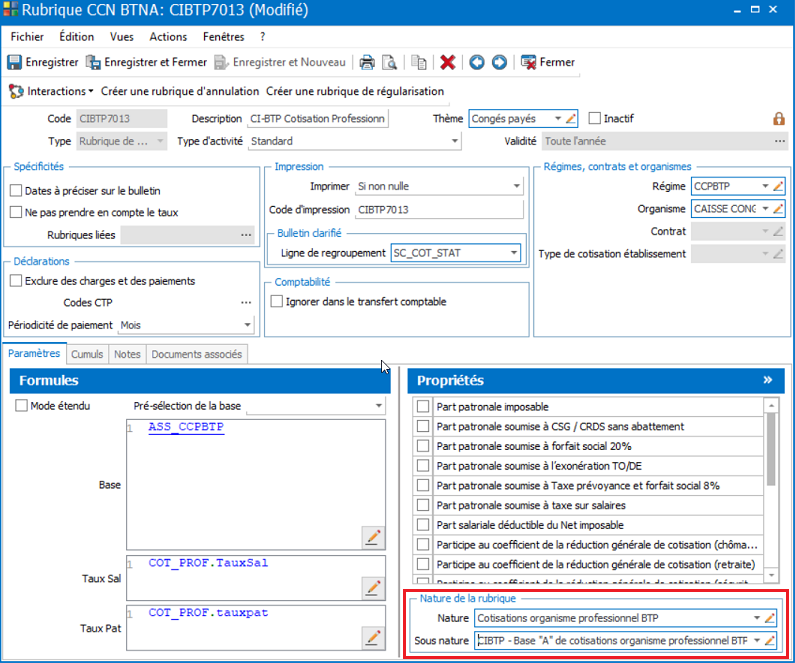Open Type d'activité dropdown

455,141
